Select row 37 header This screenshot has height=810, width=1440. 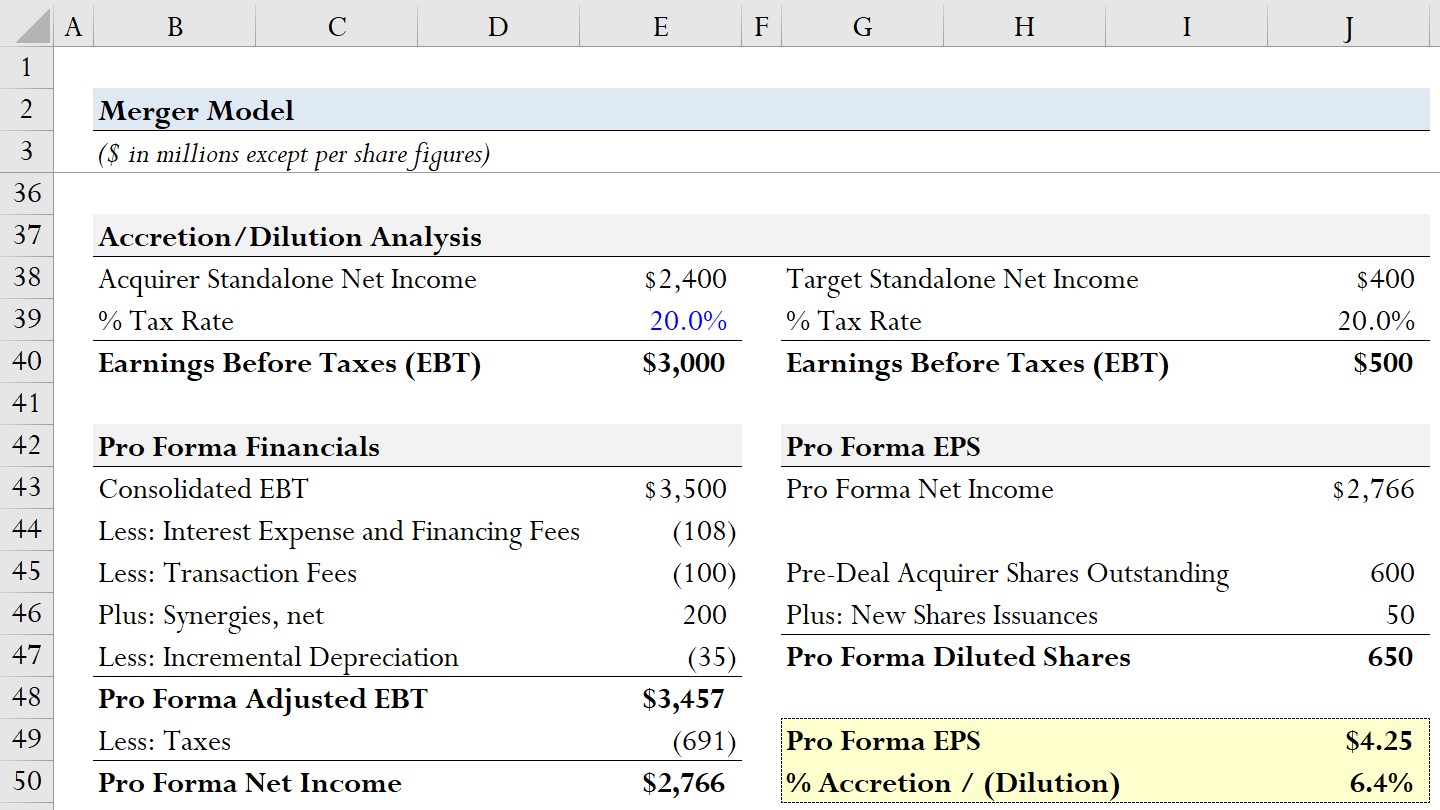coord(26,236)
